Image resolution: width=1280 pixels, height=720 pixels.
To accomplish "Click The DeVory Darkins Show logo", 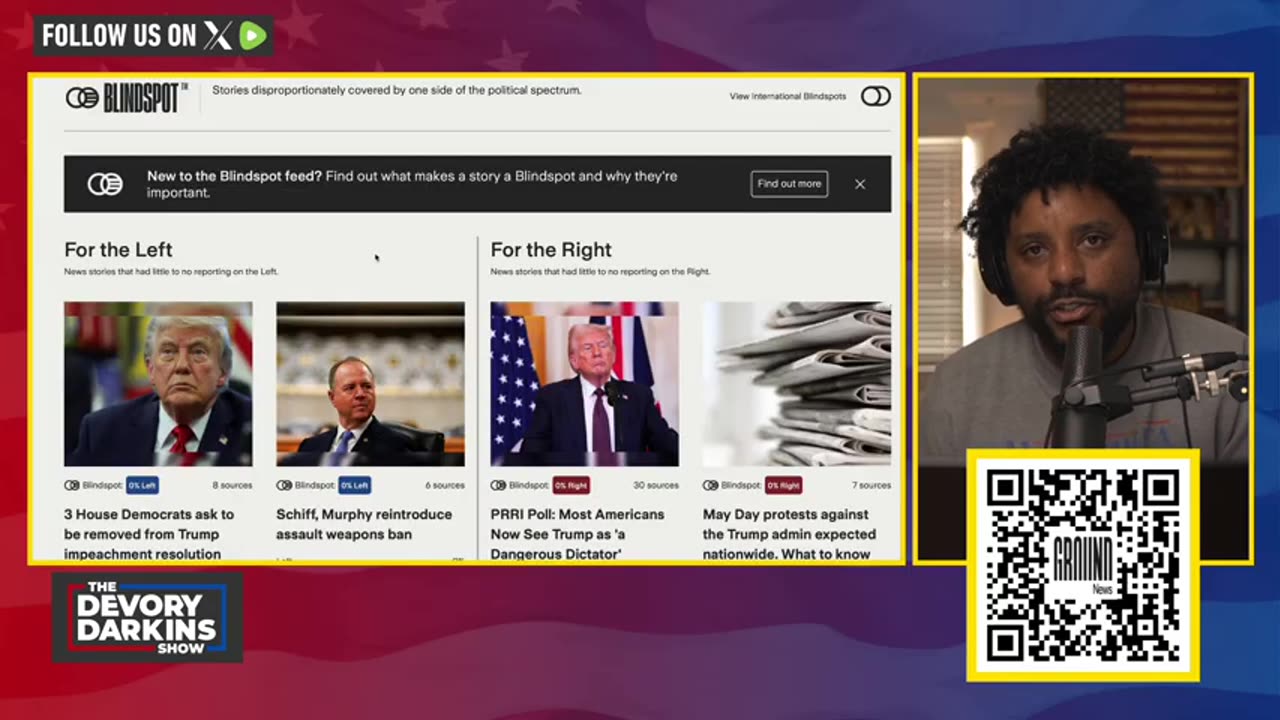I will tap(147, 617).
